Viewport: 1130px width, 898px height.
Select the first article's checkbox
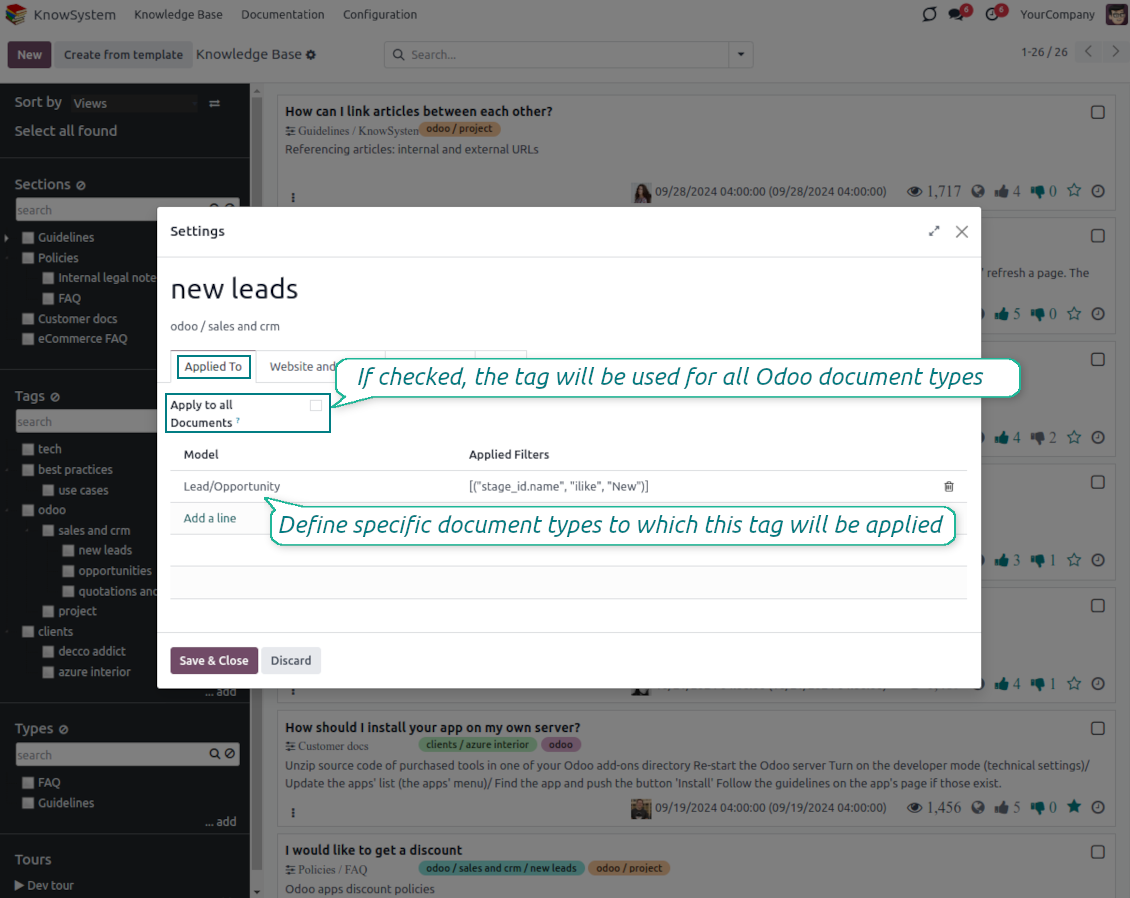tap(1097, 113)
